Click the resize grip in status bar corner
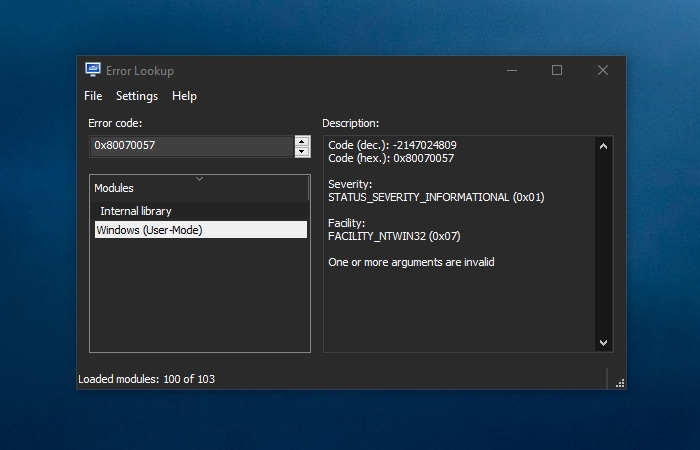 620,383
